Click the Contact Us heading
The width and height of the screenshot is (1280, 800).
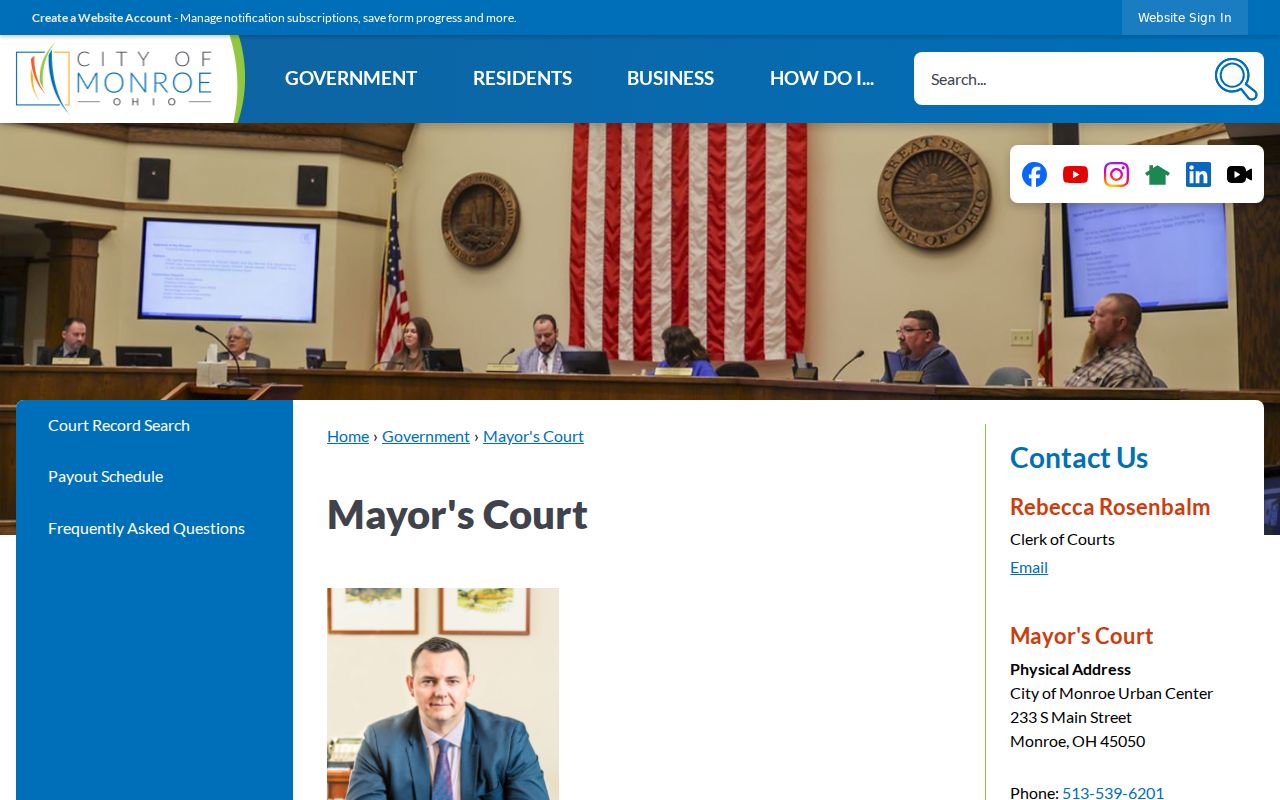click(1079, 458)
